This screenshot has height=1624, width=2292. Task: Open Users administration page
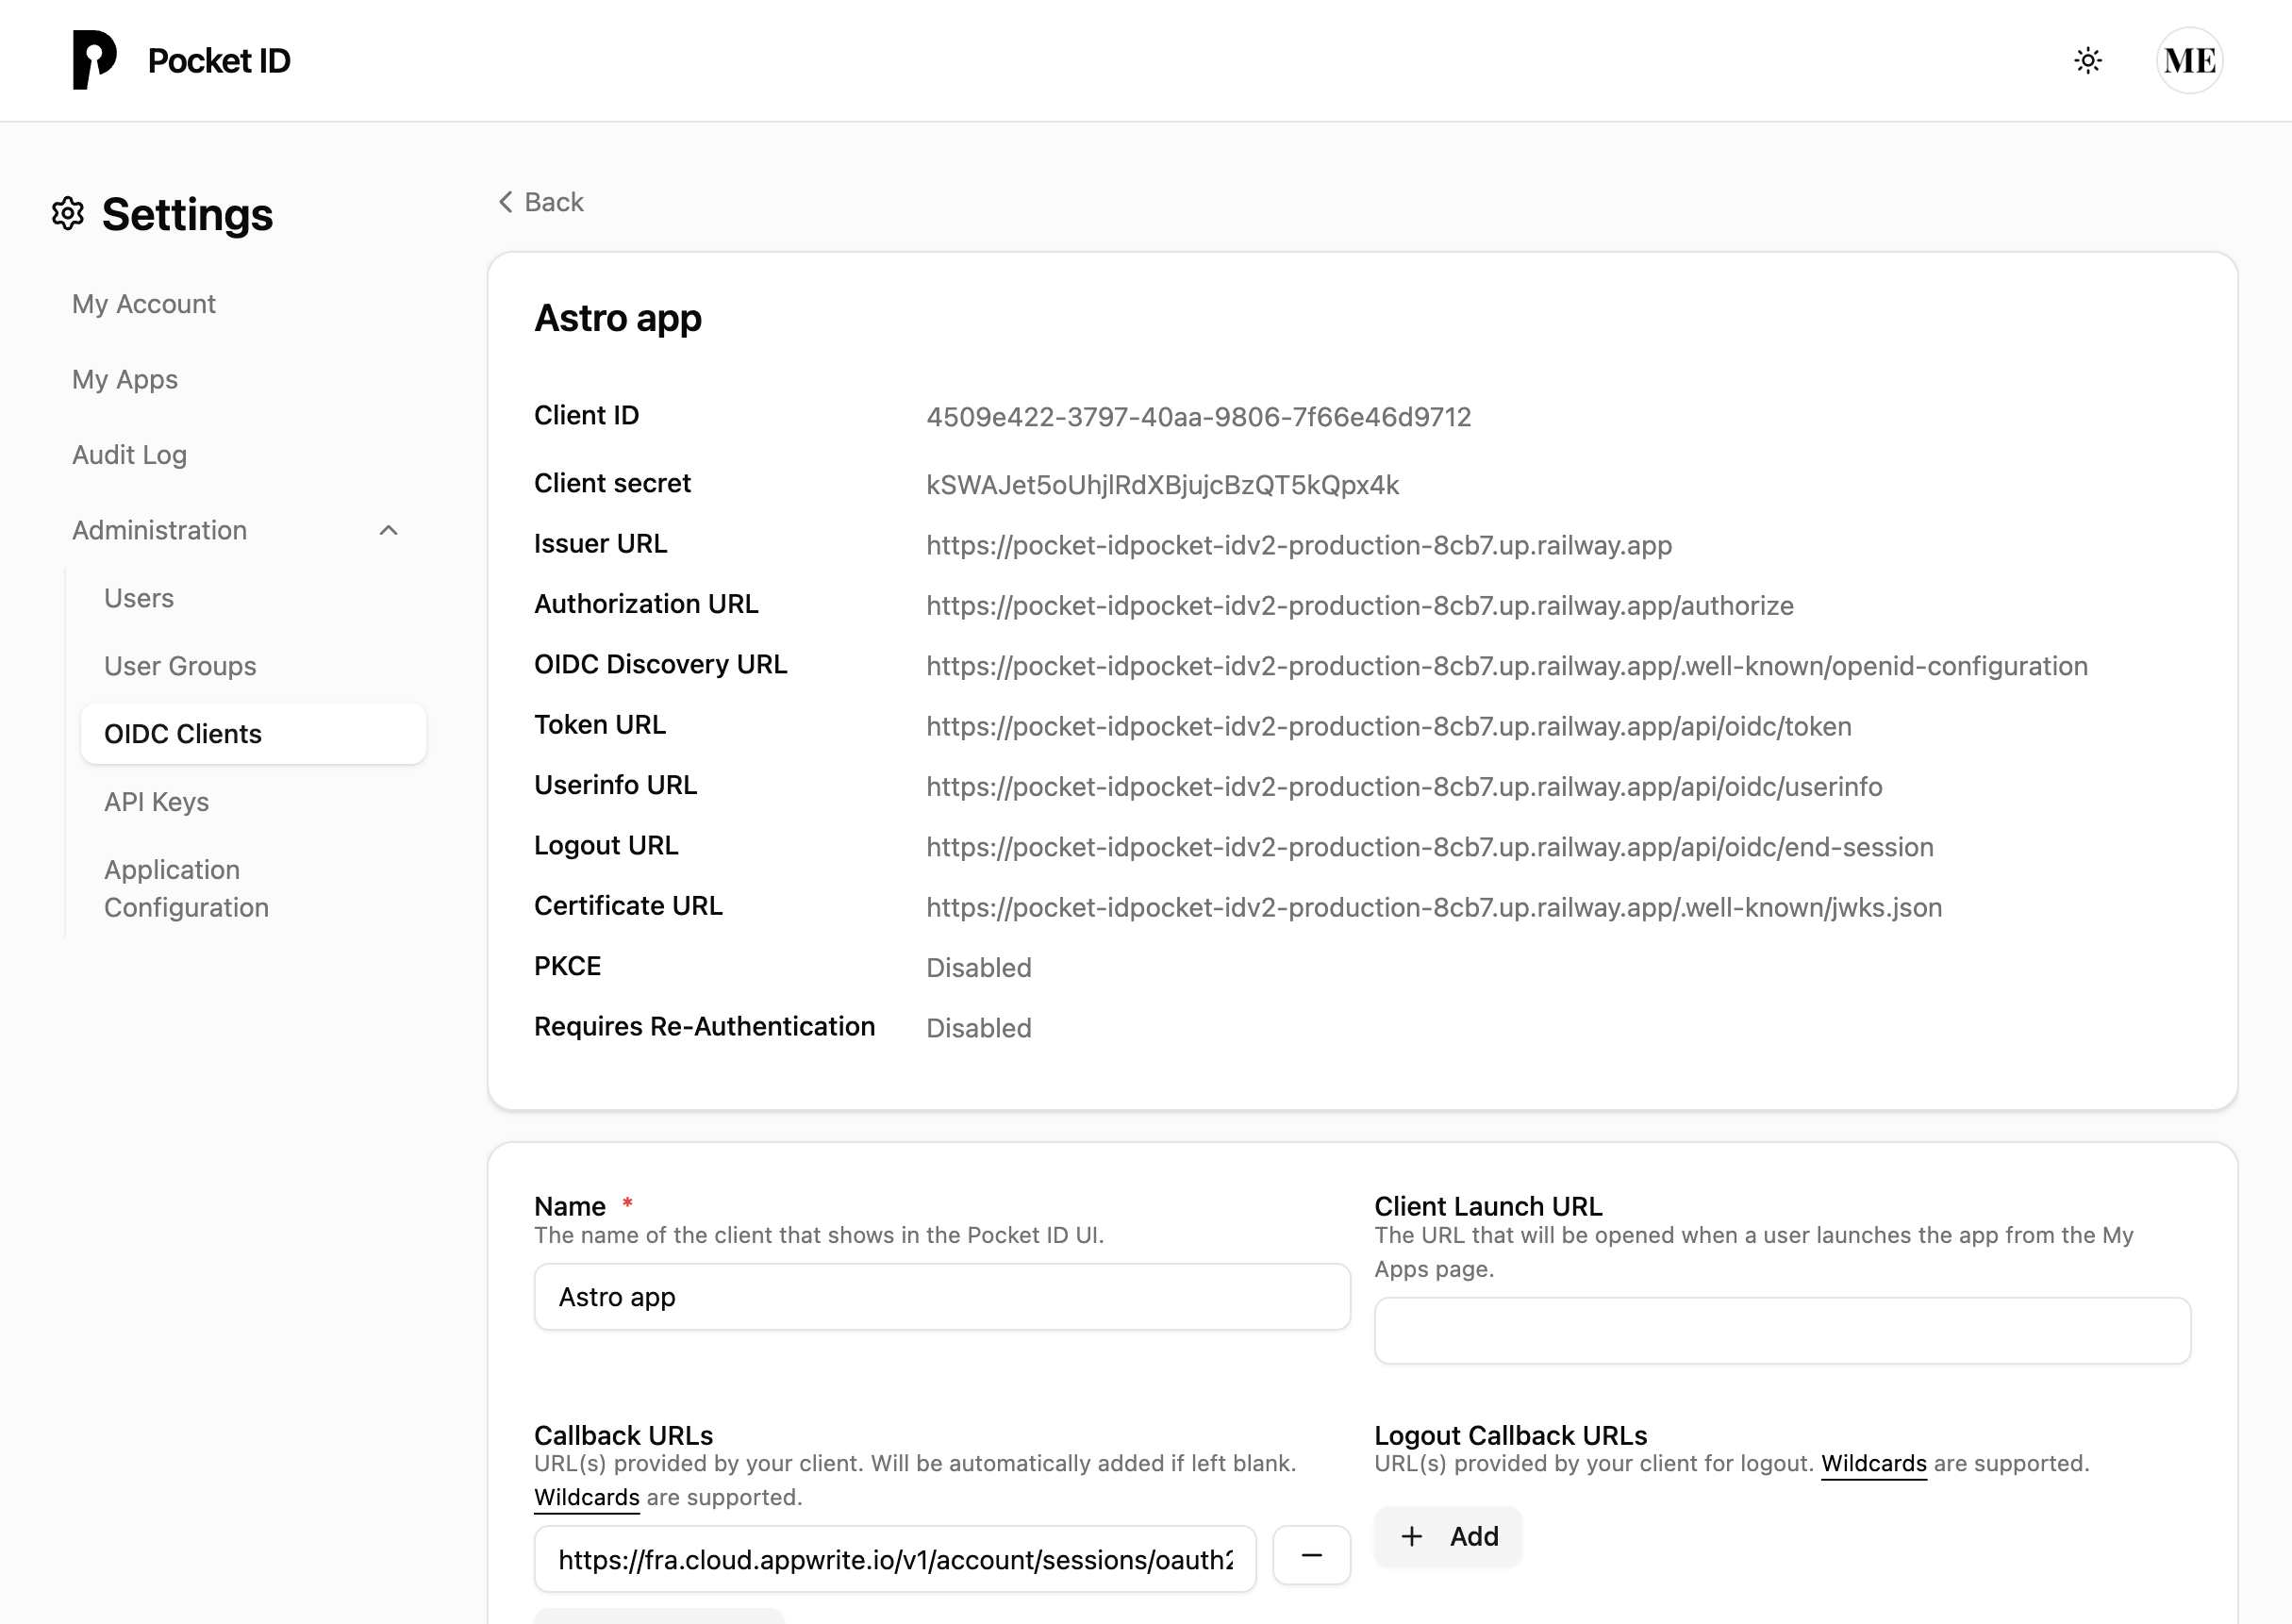[x=139, y=598]
